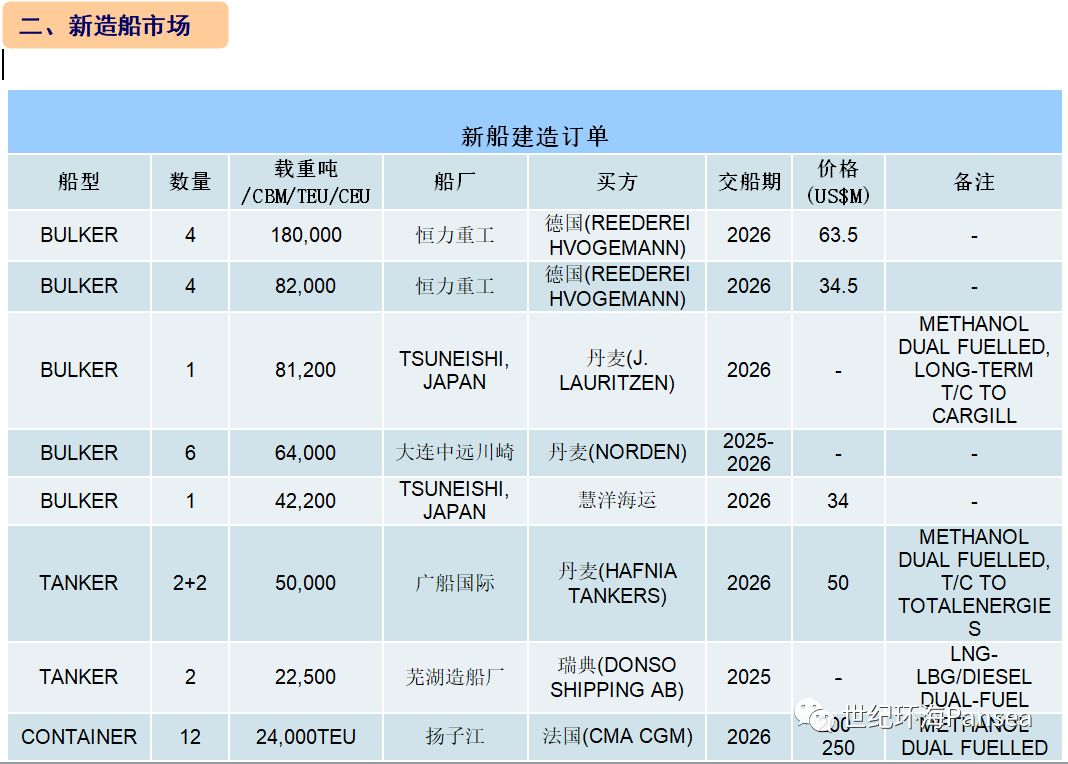The width and height of the screenshot is (1068, 764).
Task: Click the "81,200" tonnage cell
Action: pyautogui.click(x=306, y=370)
